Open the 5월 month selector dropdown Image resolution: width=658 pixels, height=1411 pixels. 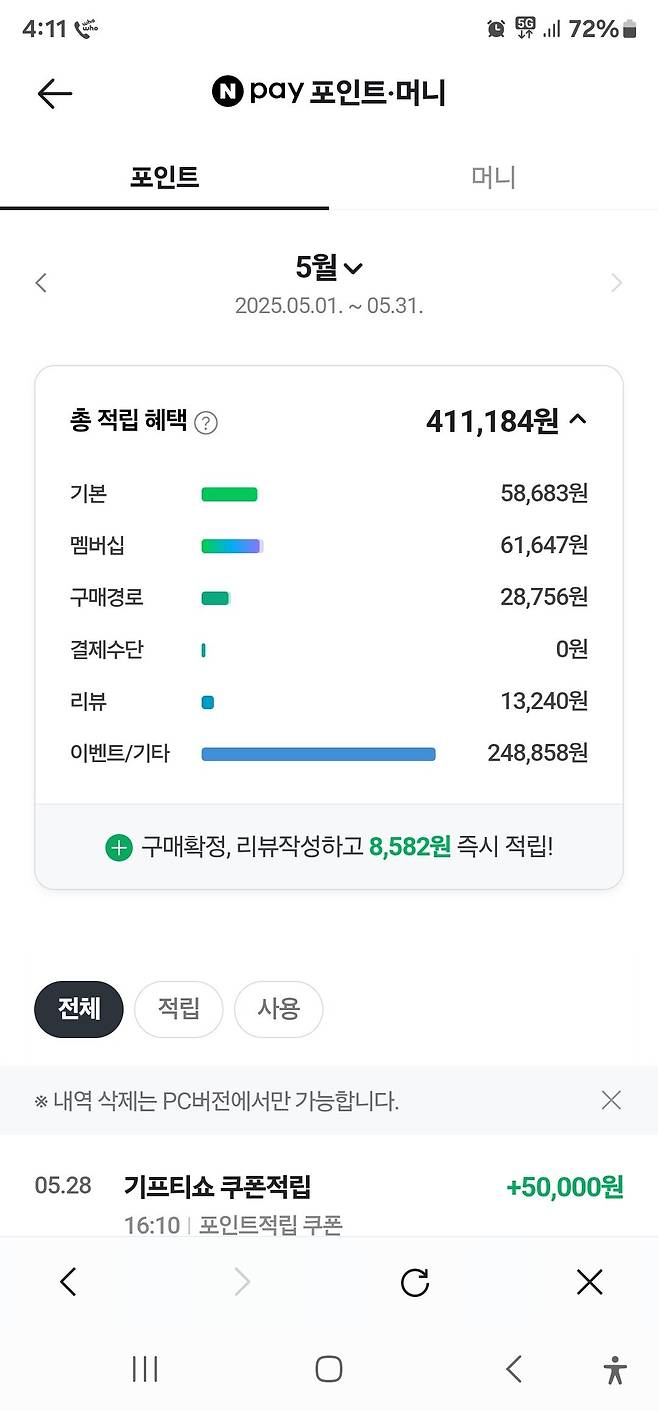tap(329, 268)
